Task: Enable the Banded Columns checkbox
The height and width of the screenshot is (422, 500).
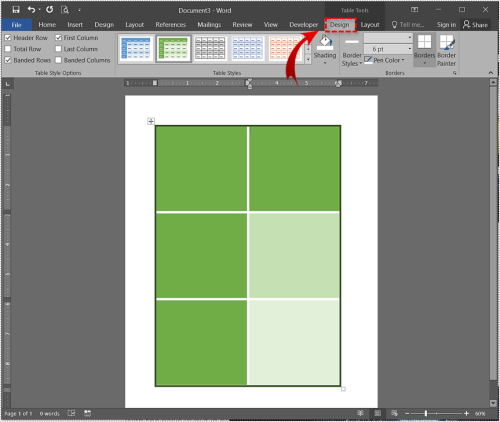Action: [x=58, y=60]
